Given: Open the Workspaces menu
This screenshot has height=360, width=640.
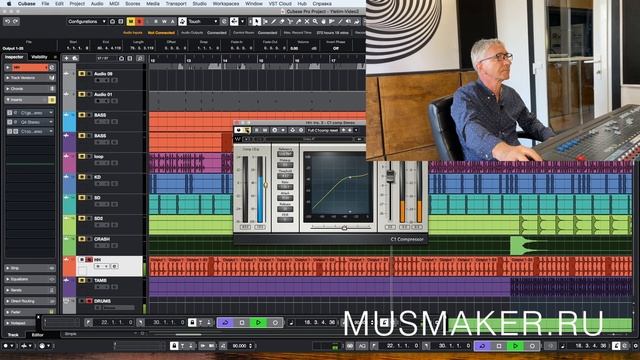Looking at the screenshot, I should [226, 4].
